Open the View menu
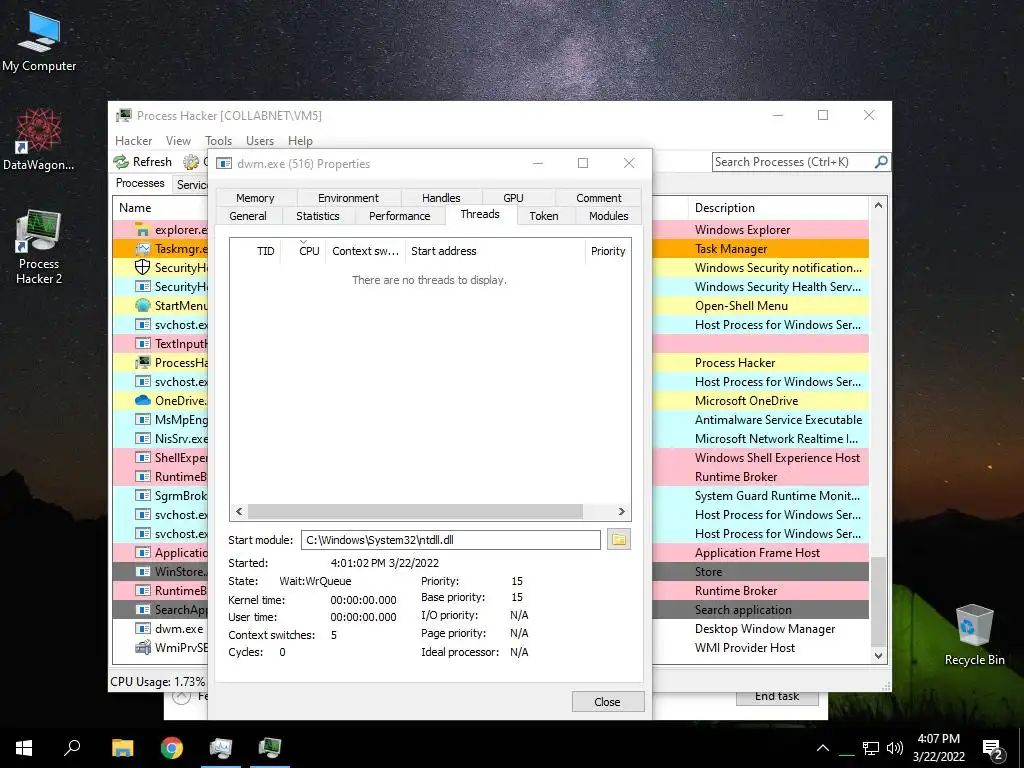Screen dimensions: 1024x768 point(178,140)
